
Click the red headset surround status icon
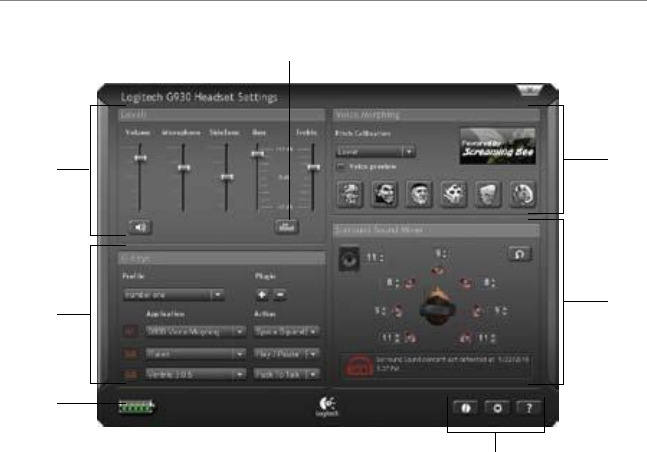(x=359, y=366)
